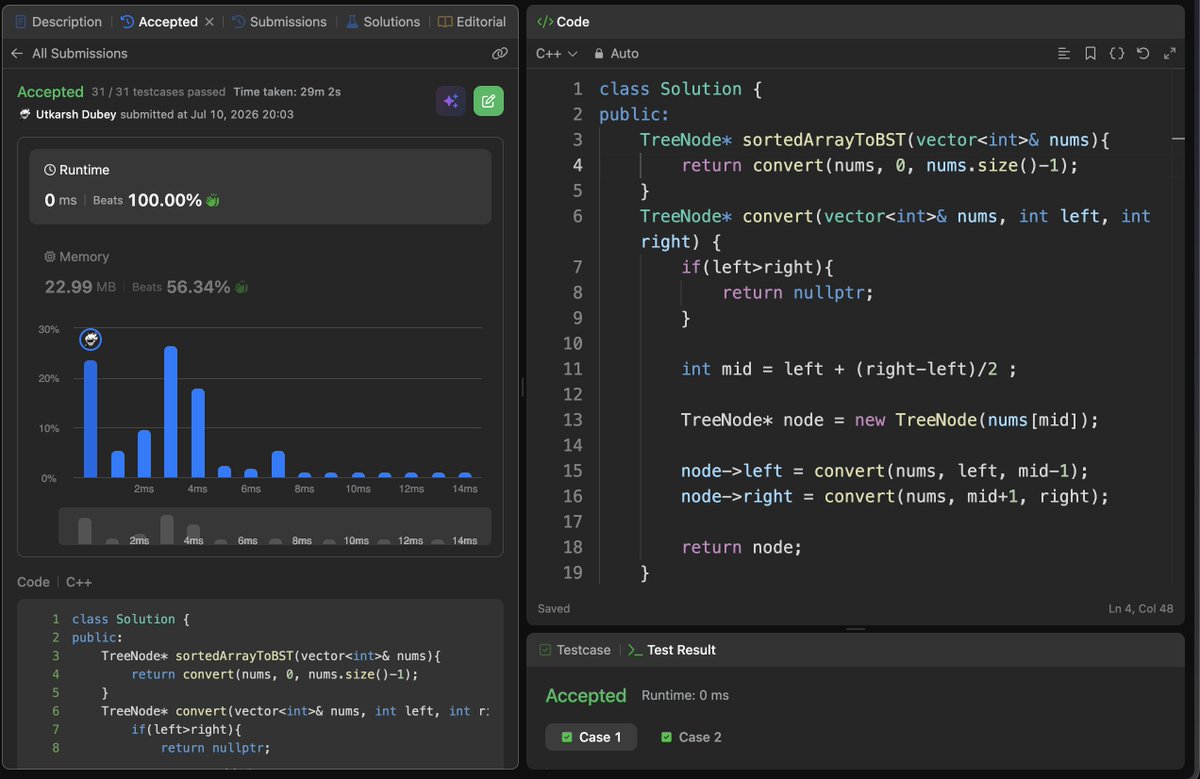Image resolution: width=1200 pixels, height=779 pixels.
Task: Click the Ln 4, Col 48 status
Action: click(x=1140, y=608)
